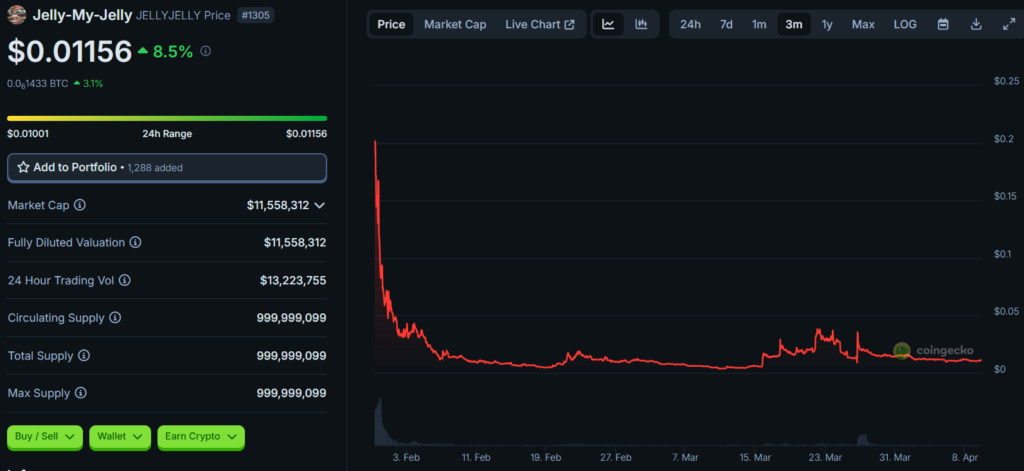This screenshot has height=471, width=1024.
Task: Switch to the Market Cap tab
Action: click(x=455, y=24)
